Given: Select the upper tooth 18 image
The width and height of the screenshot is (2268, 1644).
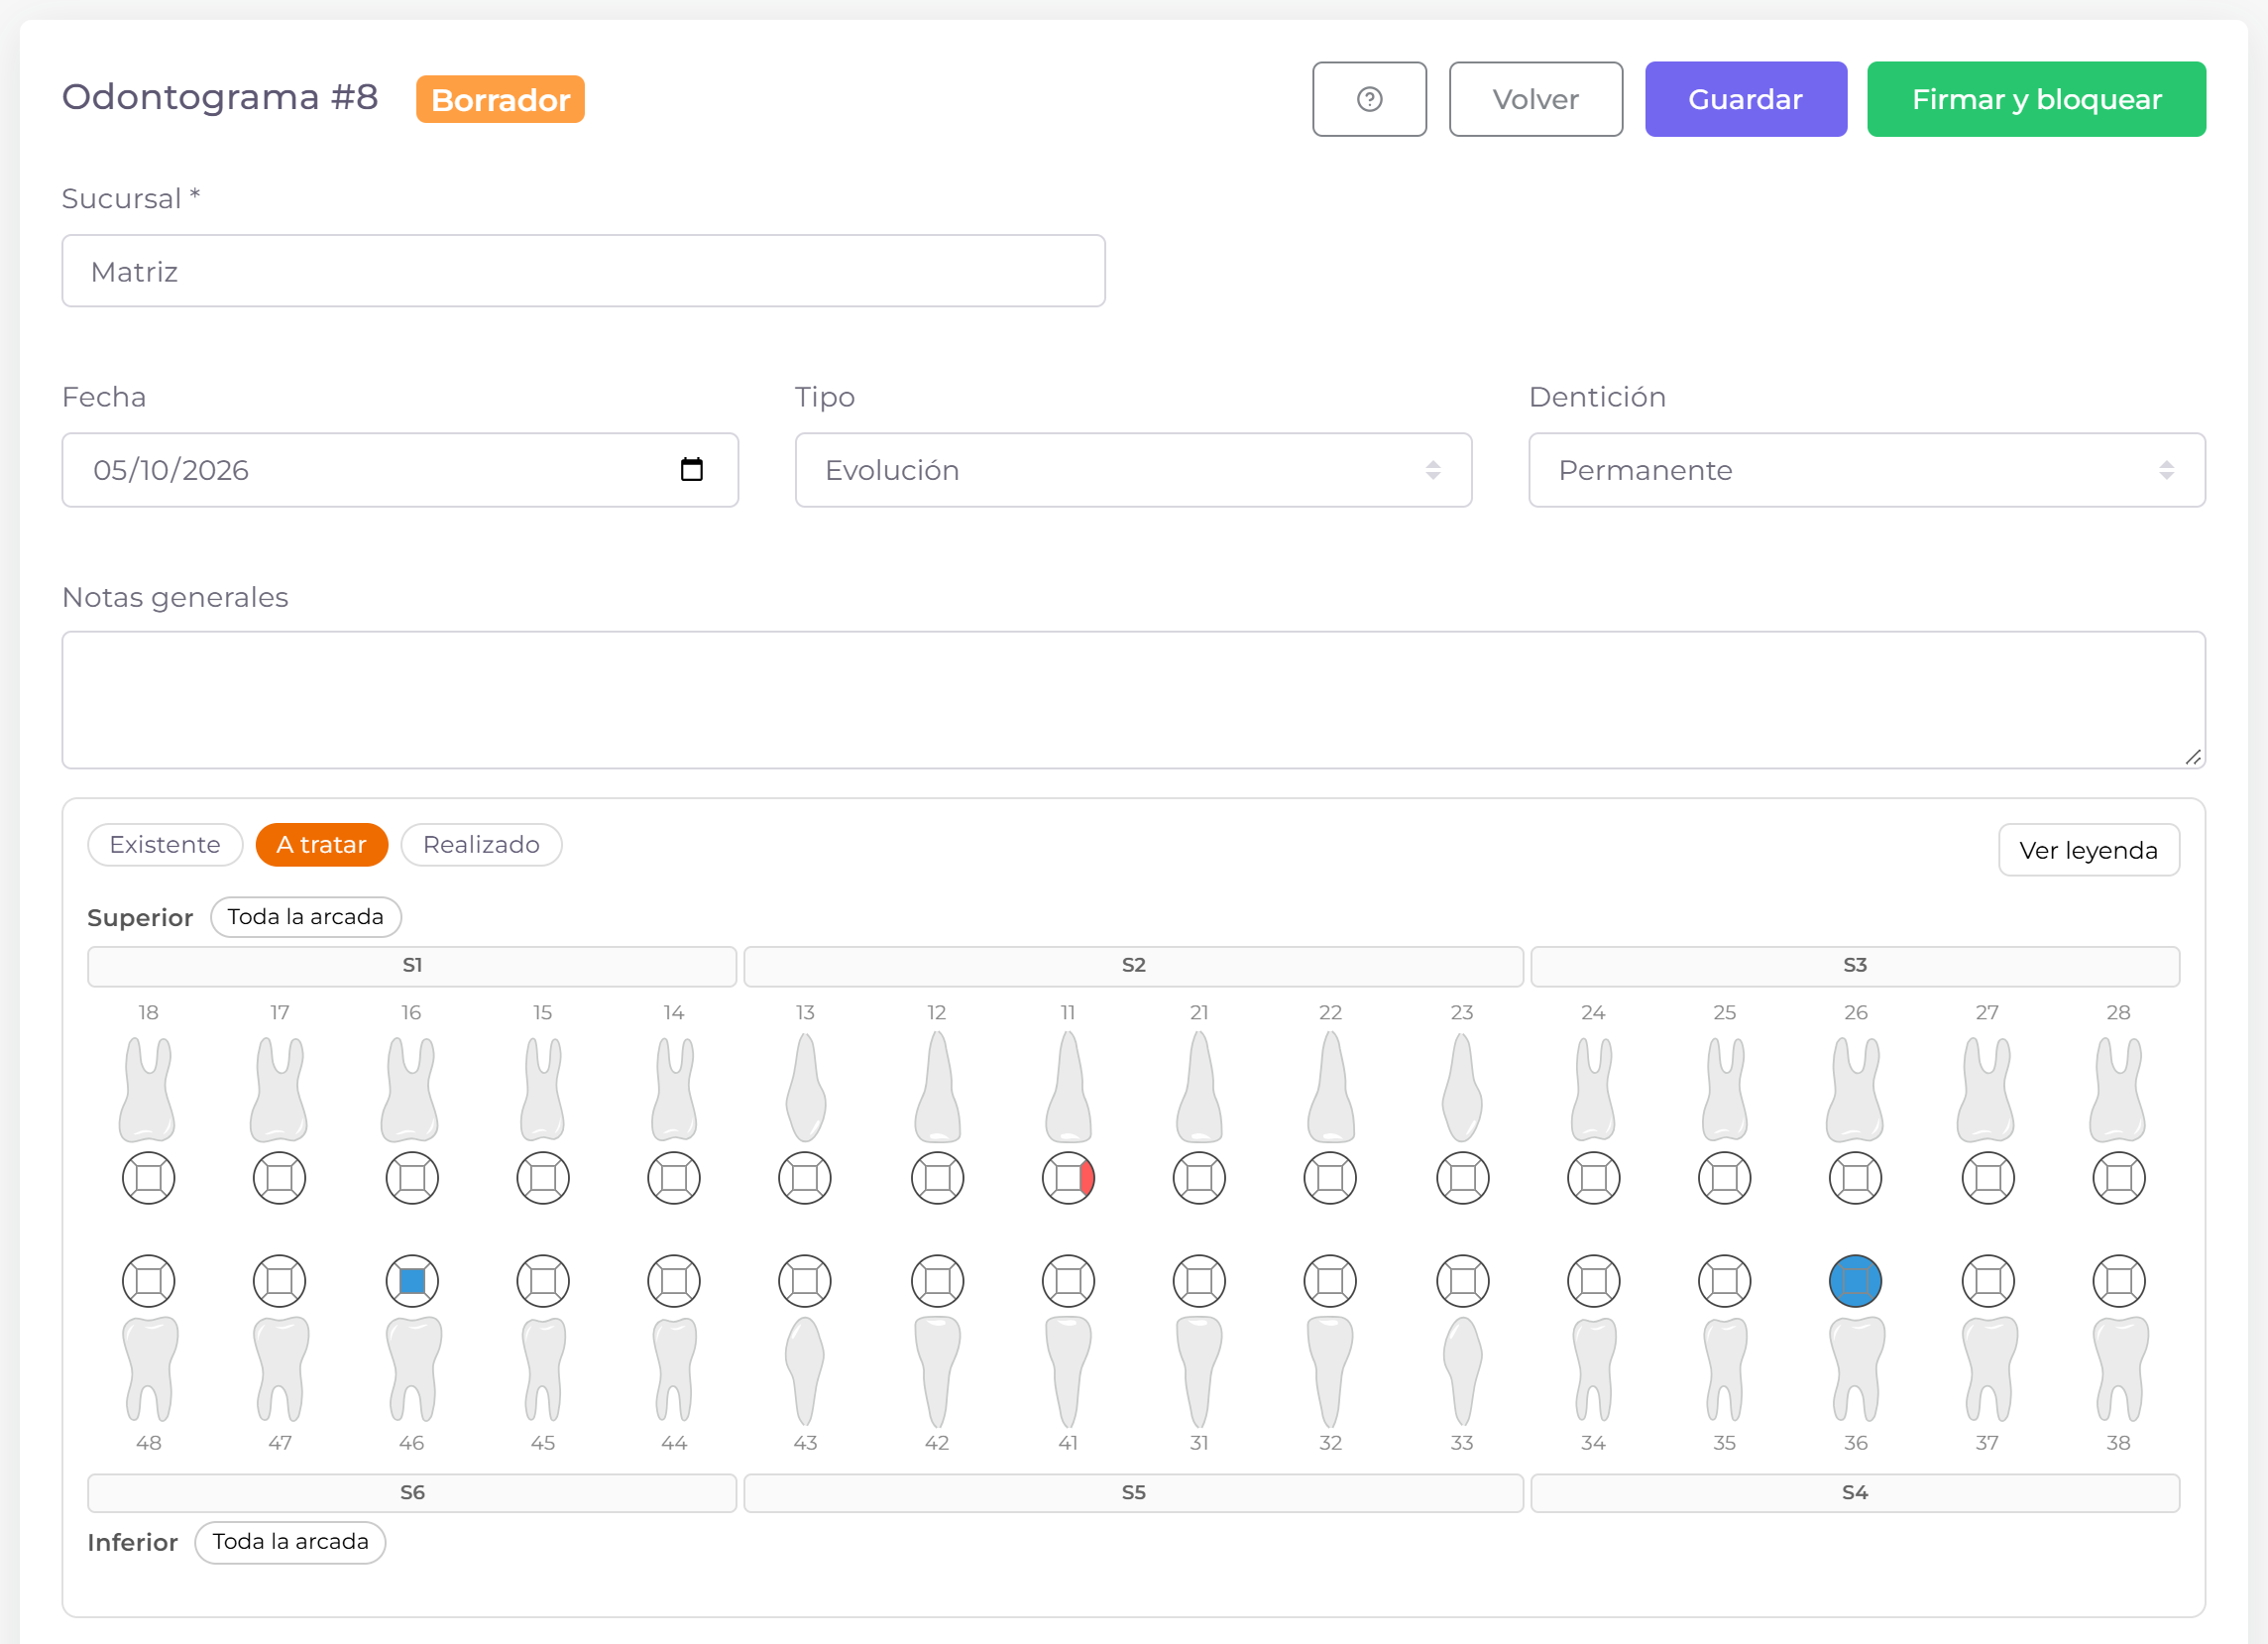Looking at the screenshot, I should click(148, 1088).
